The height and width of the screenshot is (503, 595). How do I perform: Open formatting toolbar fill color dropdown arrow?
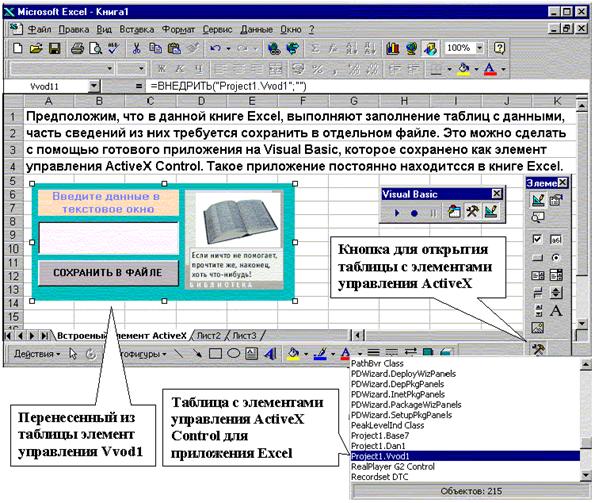coord(476,69)
